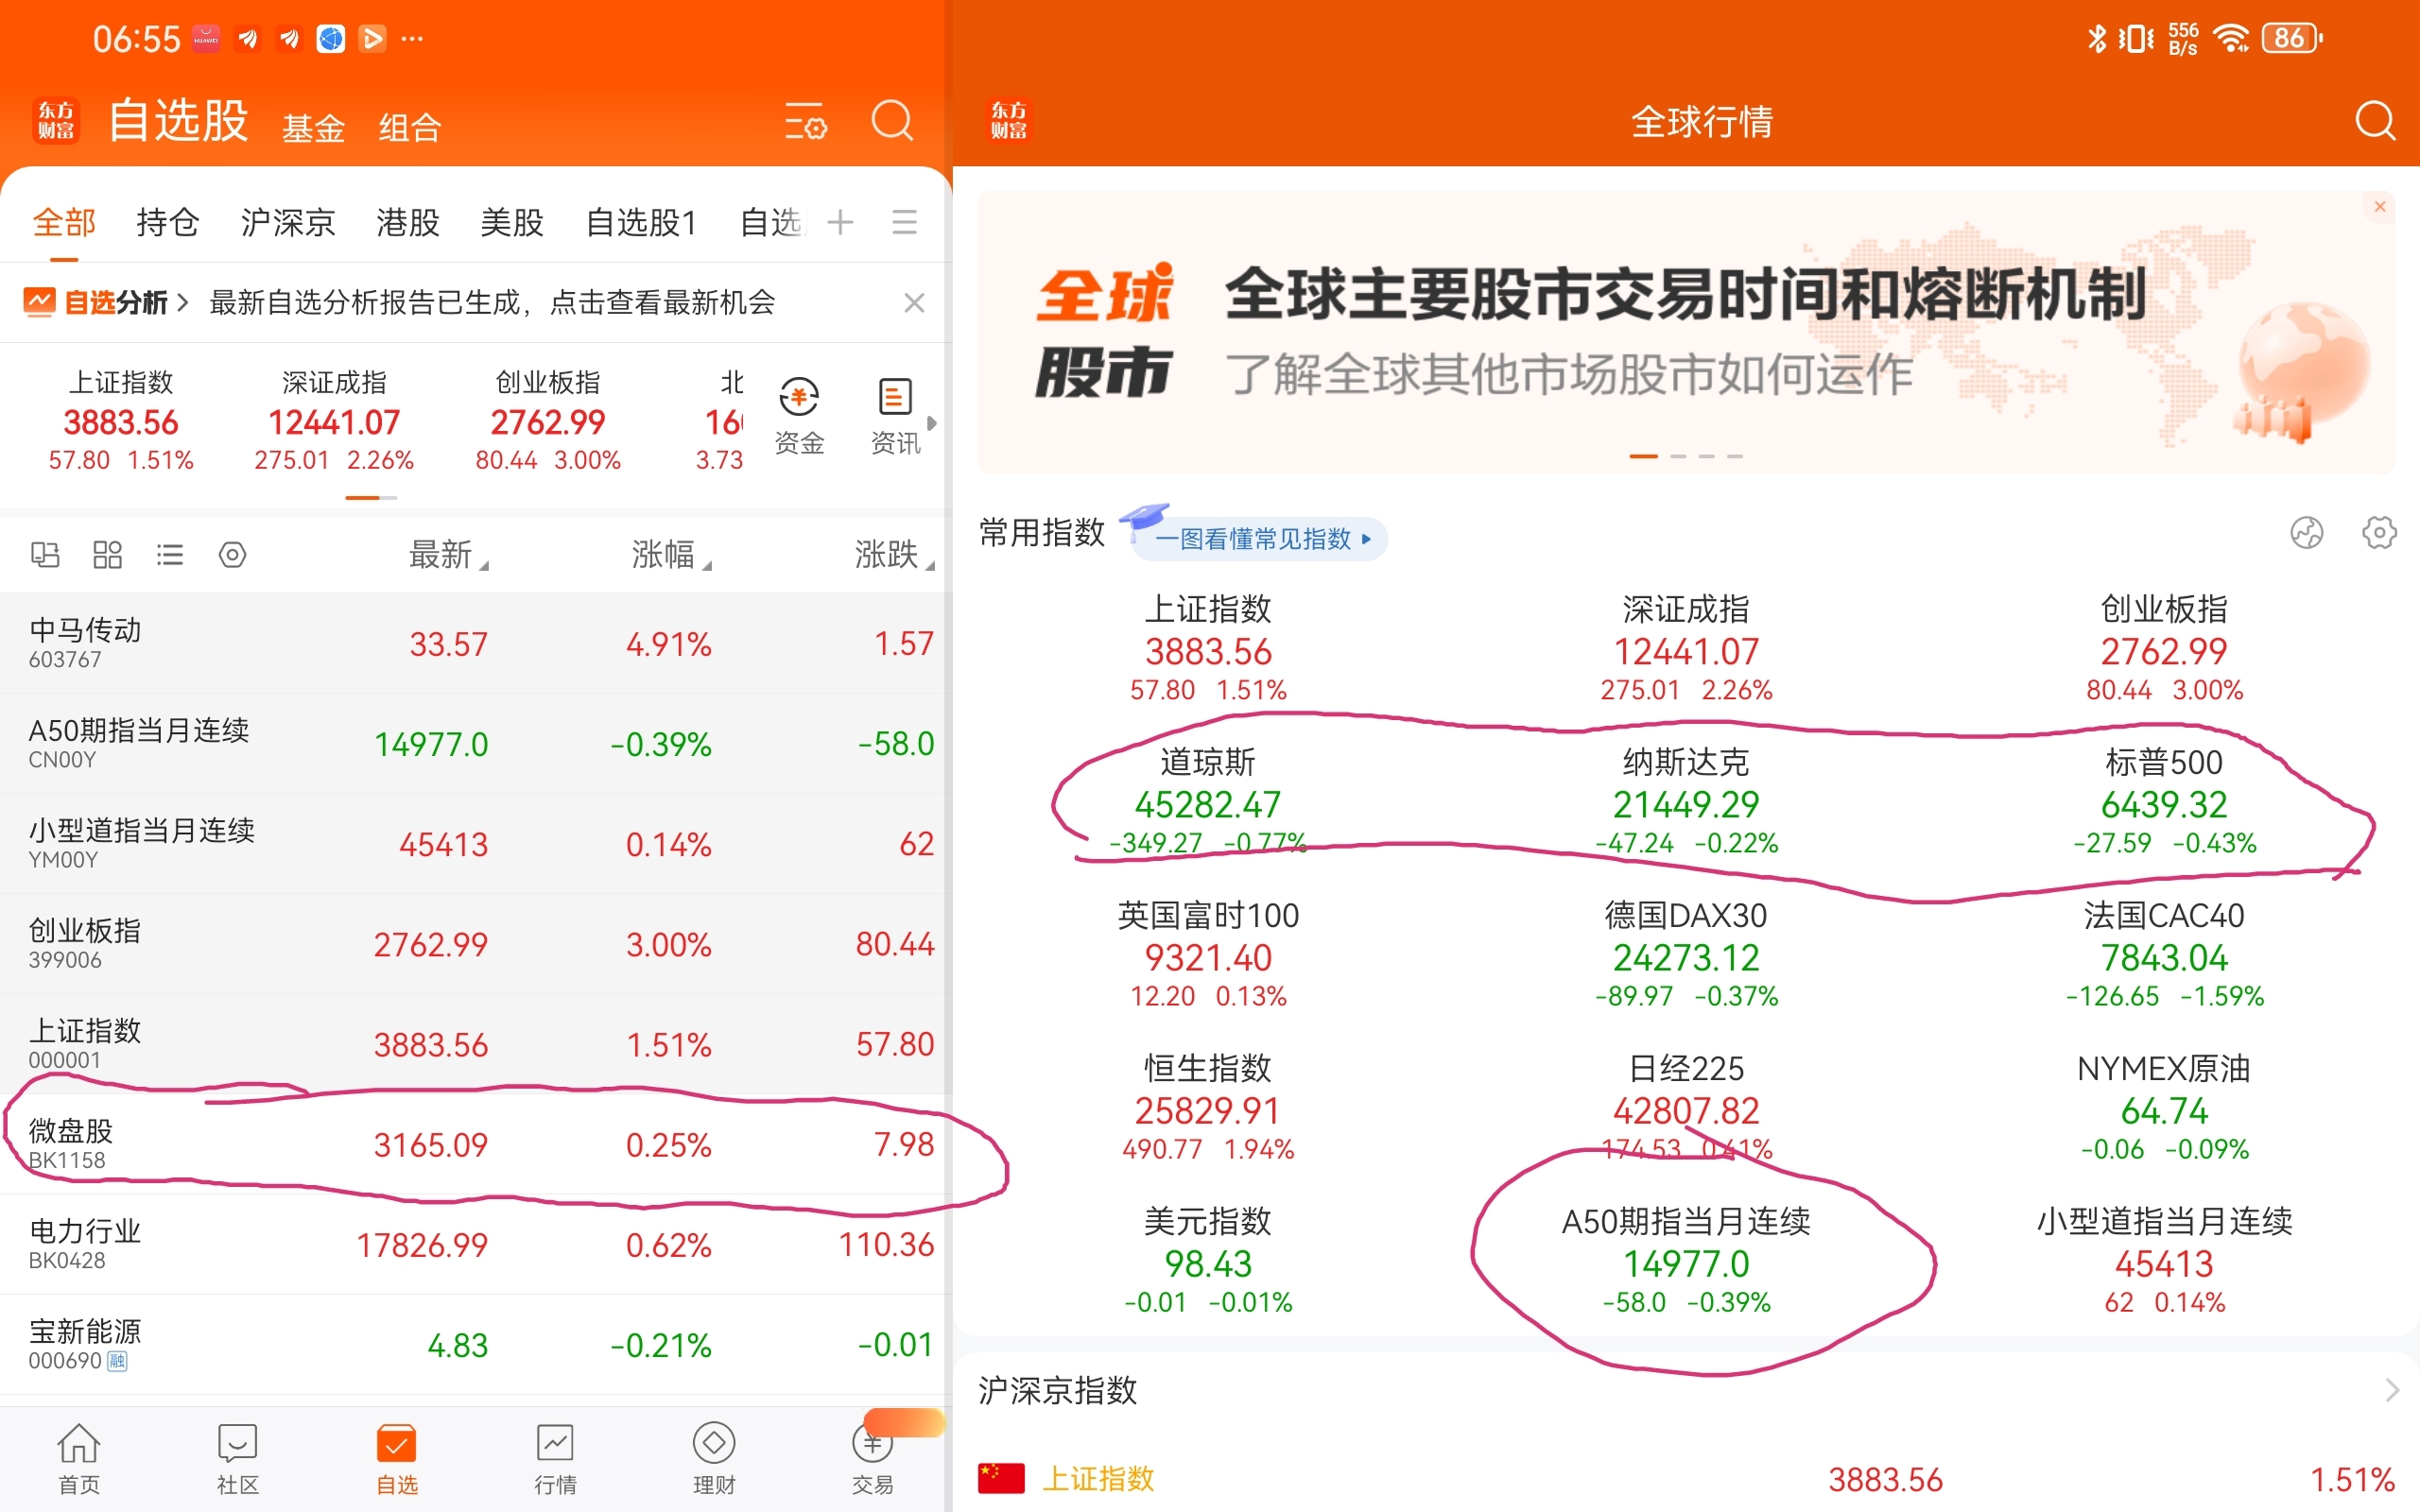This screenshot has height=1512, width=2420.
Task: Tap the floating orange pill above 交易
Action: tap(903, 1422)
